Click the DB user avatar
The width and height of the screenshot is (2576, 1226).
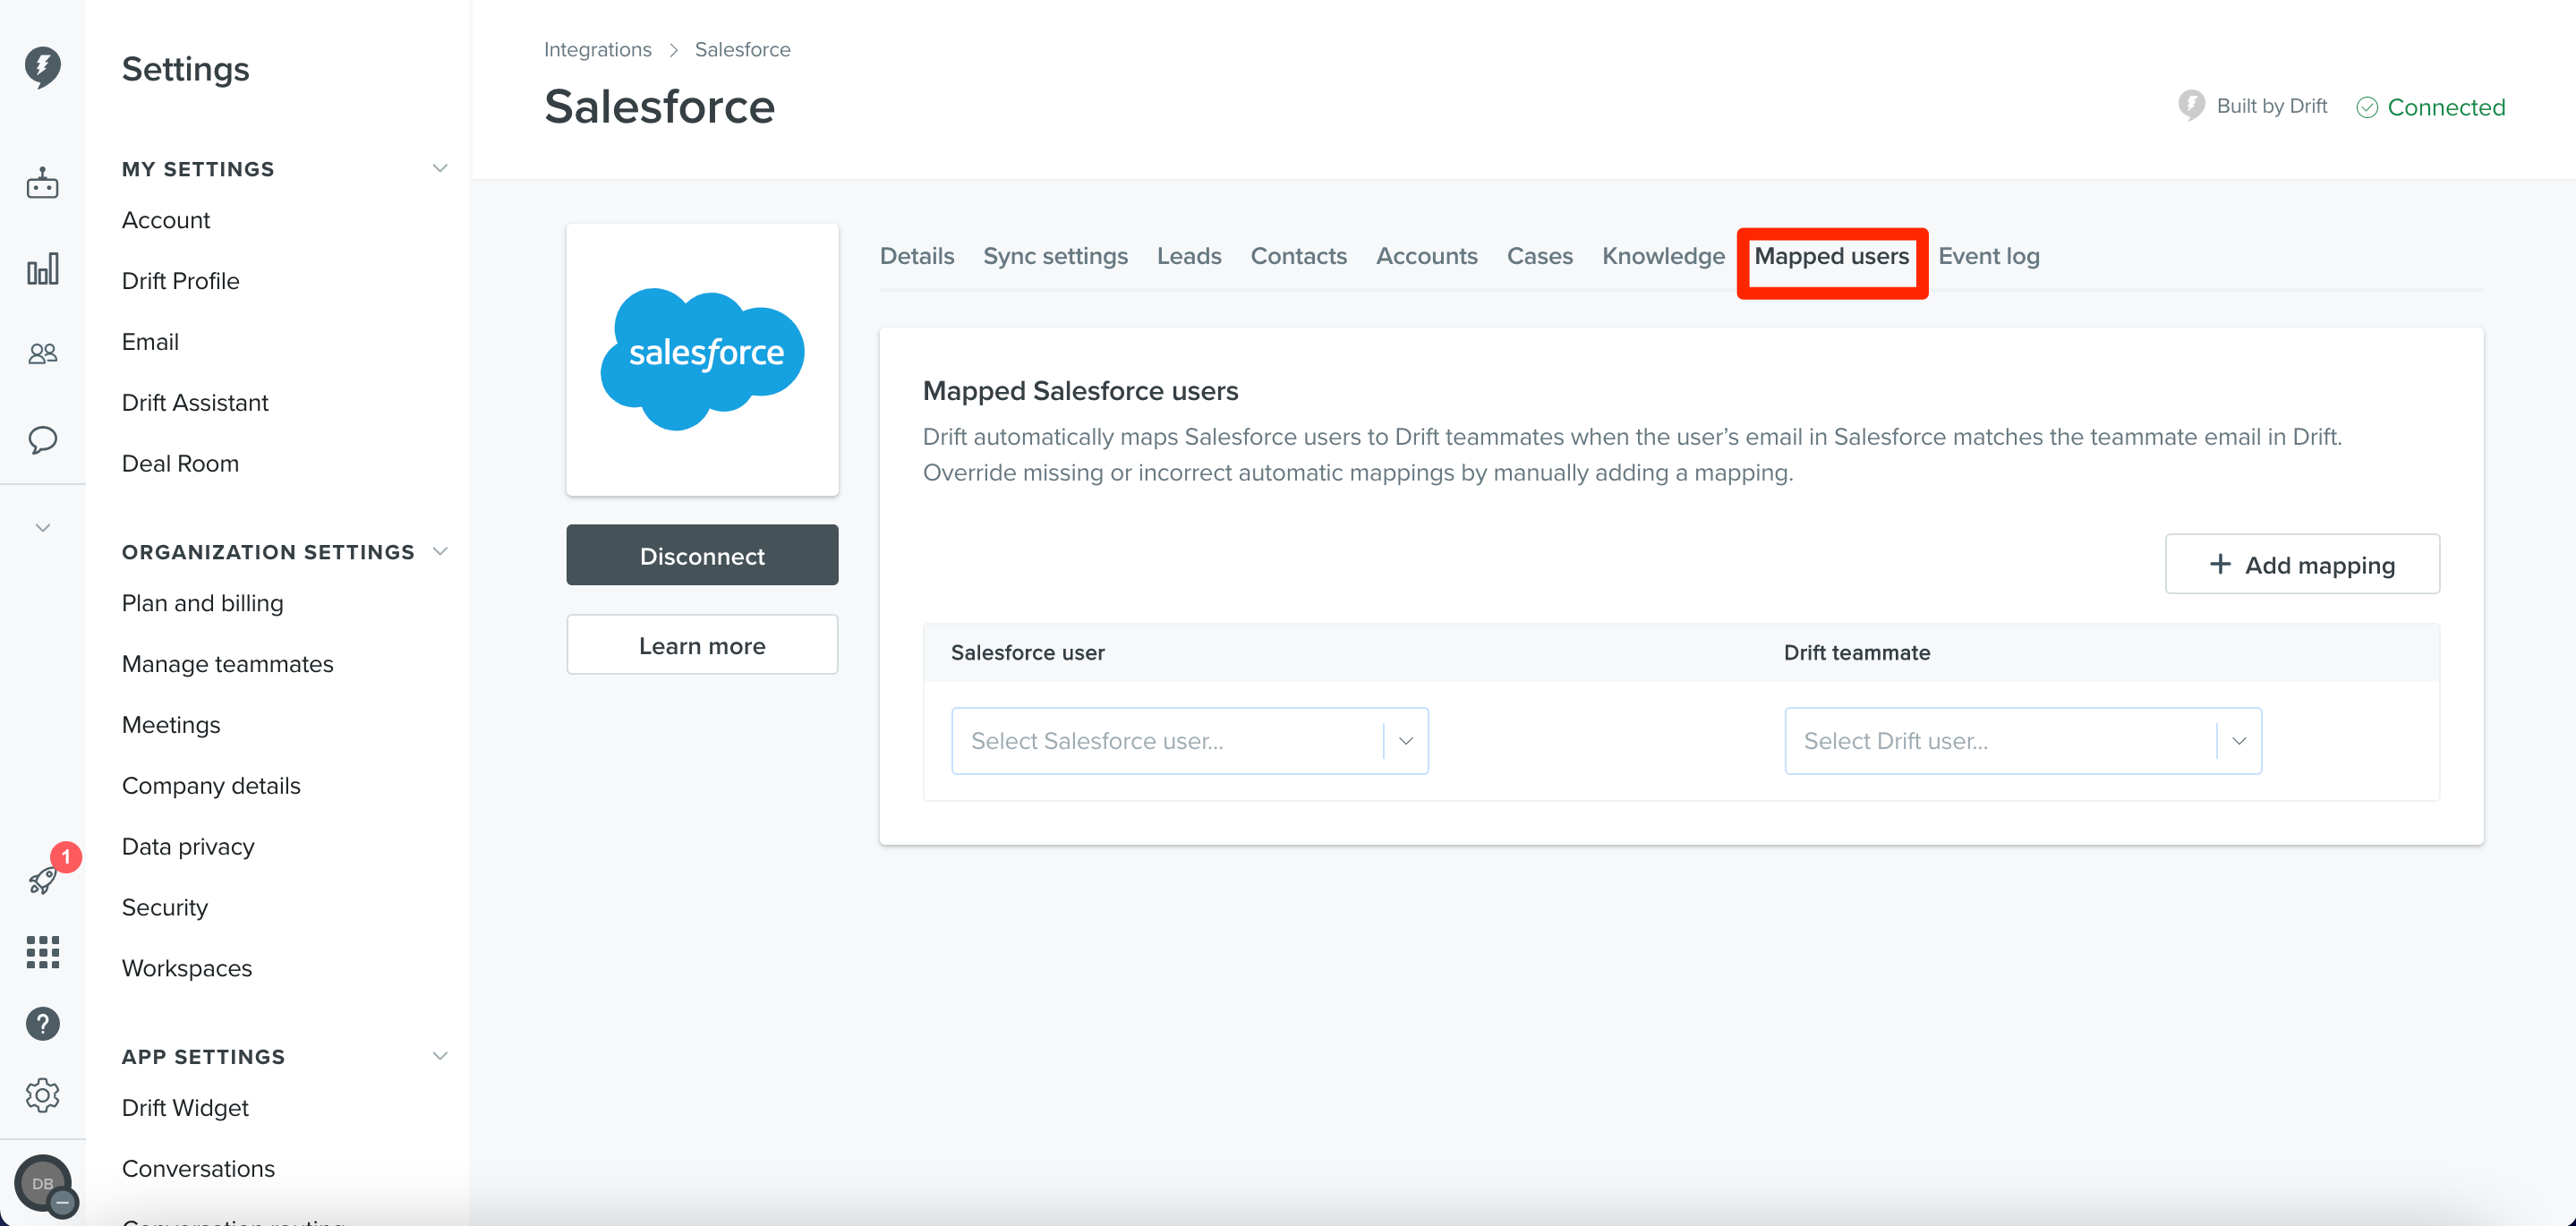coord(42,1183)
